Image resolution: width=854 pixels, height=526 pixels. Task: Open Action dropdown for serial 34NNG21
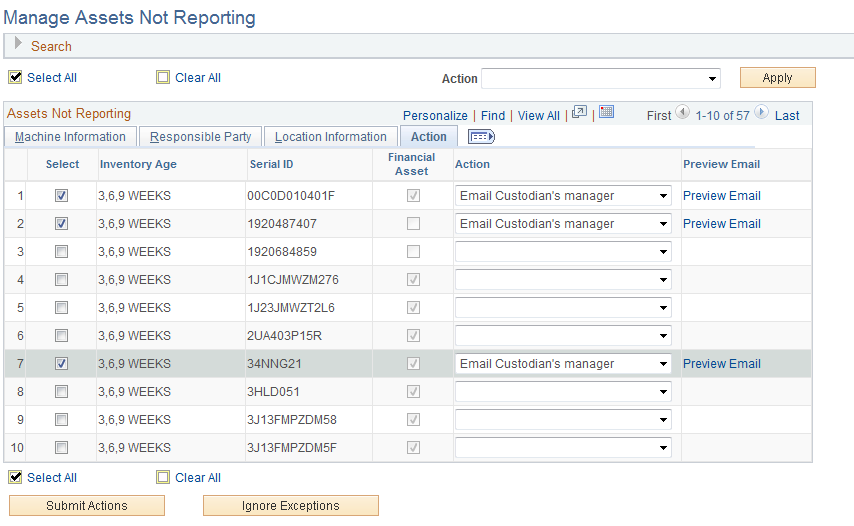(563, 364)
